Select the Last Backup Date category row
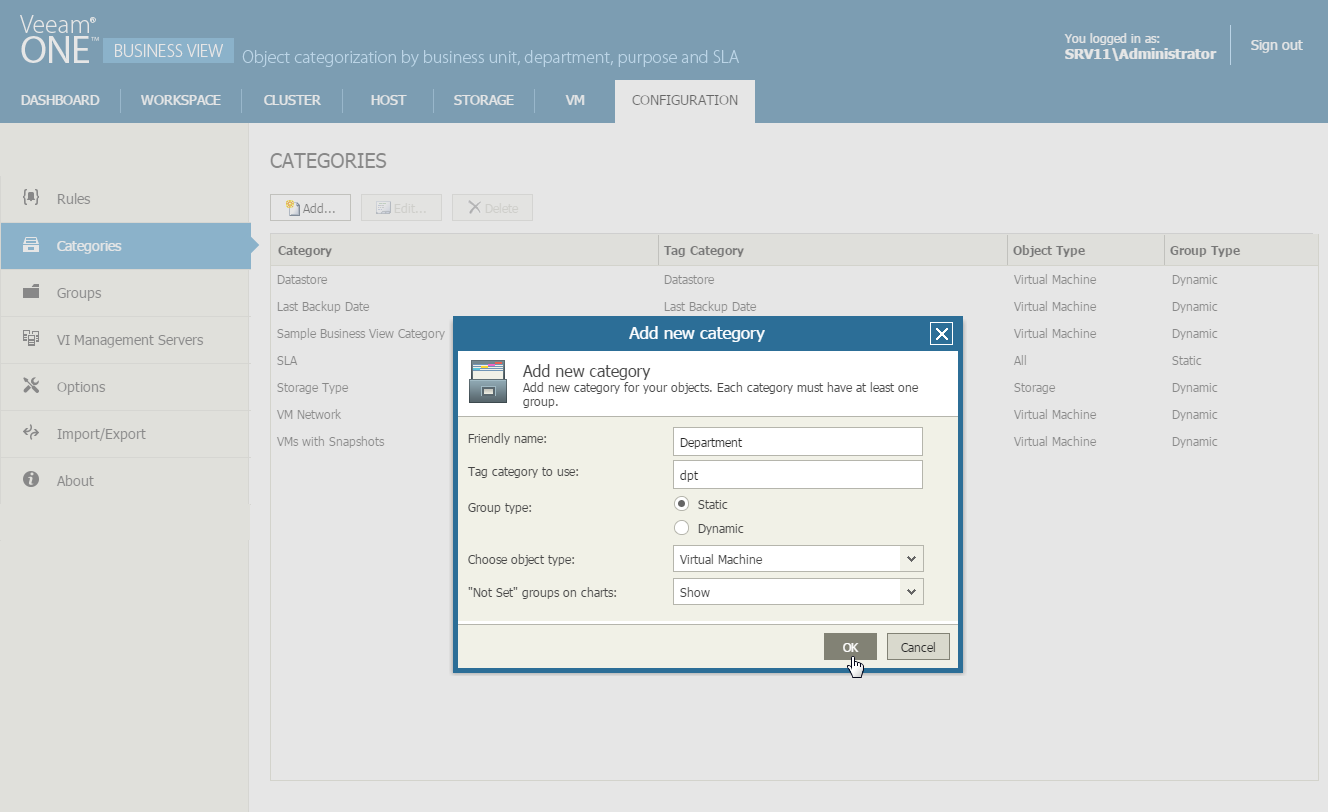Viewport: 1328px width, 812px height. click(794, 307)
